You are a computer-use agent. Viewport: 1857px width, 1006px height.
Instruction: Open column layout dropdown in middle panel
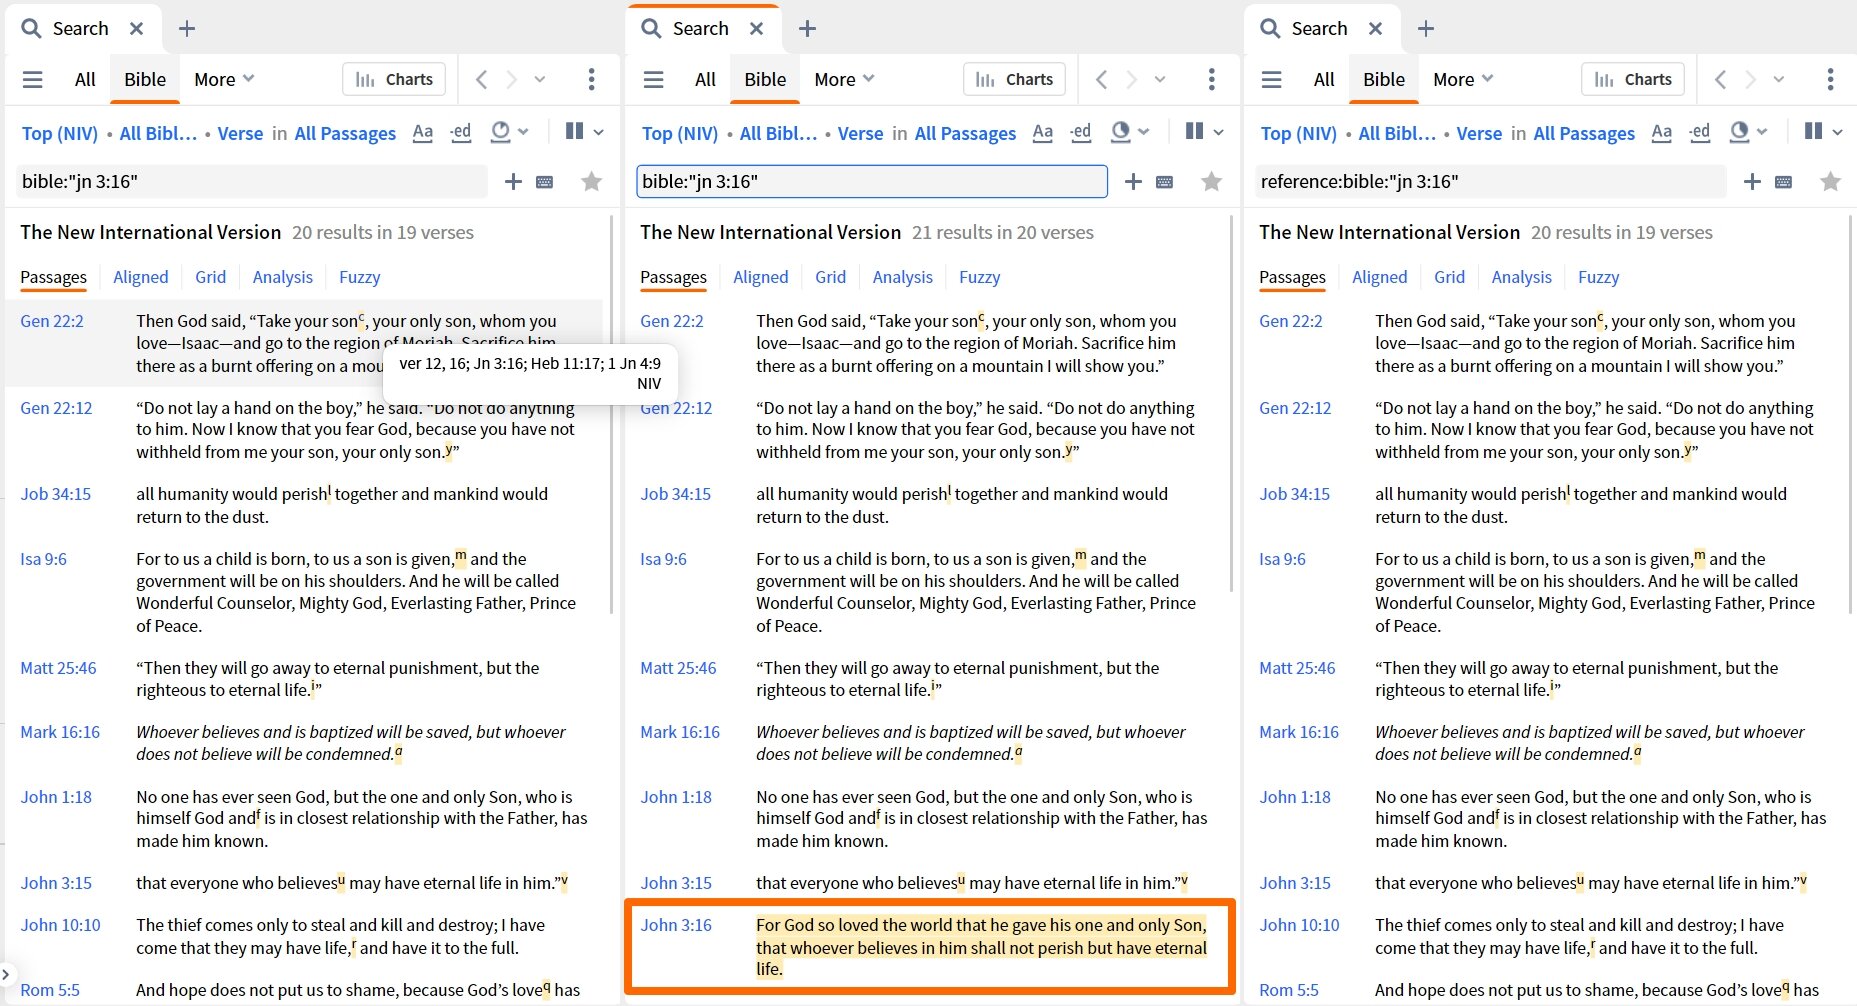pyautogui.click(x=1205, y=131)
